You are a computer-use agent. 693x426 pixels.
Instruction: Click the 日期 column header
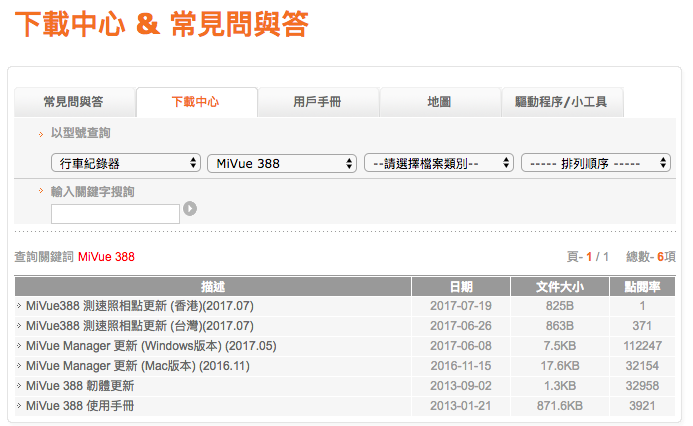pos(461,287)
